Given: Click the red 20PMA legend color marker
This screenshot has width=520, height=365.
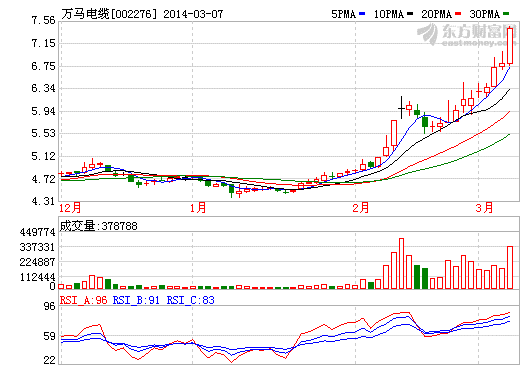Looking at the screenshot, I should tap(458, 14).
